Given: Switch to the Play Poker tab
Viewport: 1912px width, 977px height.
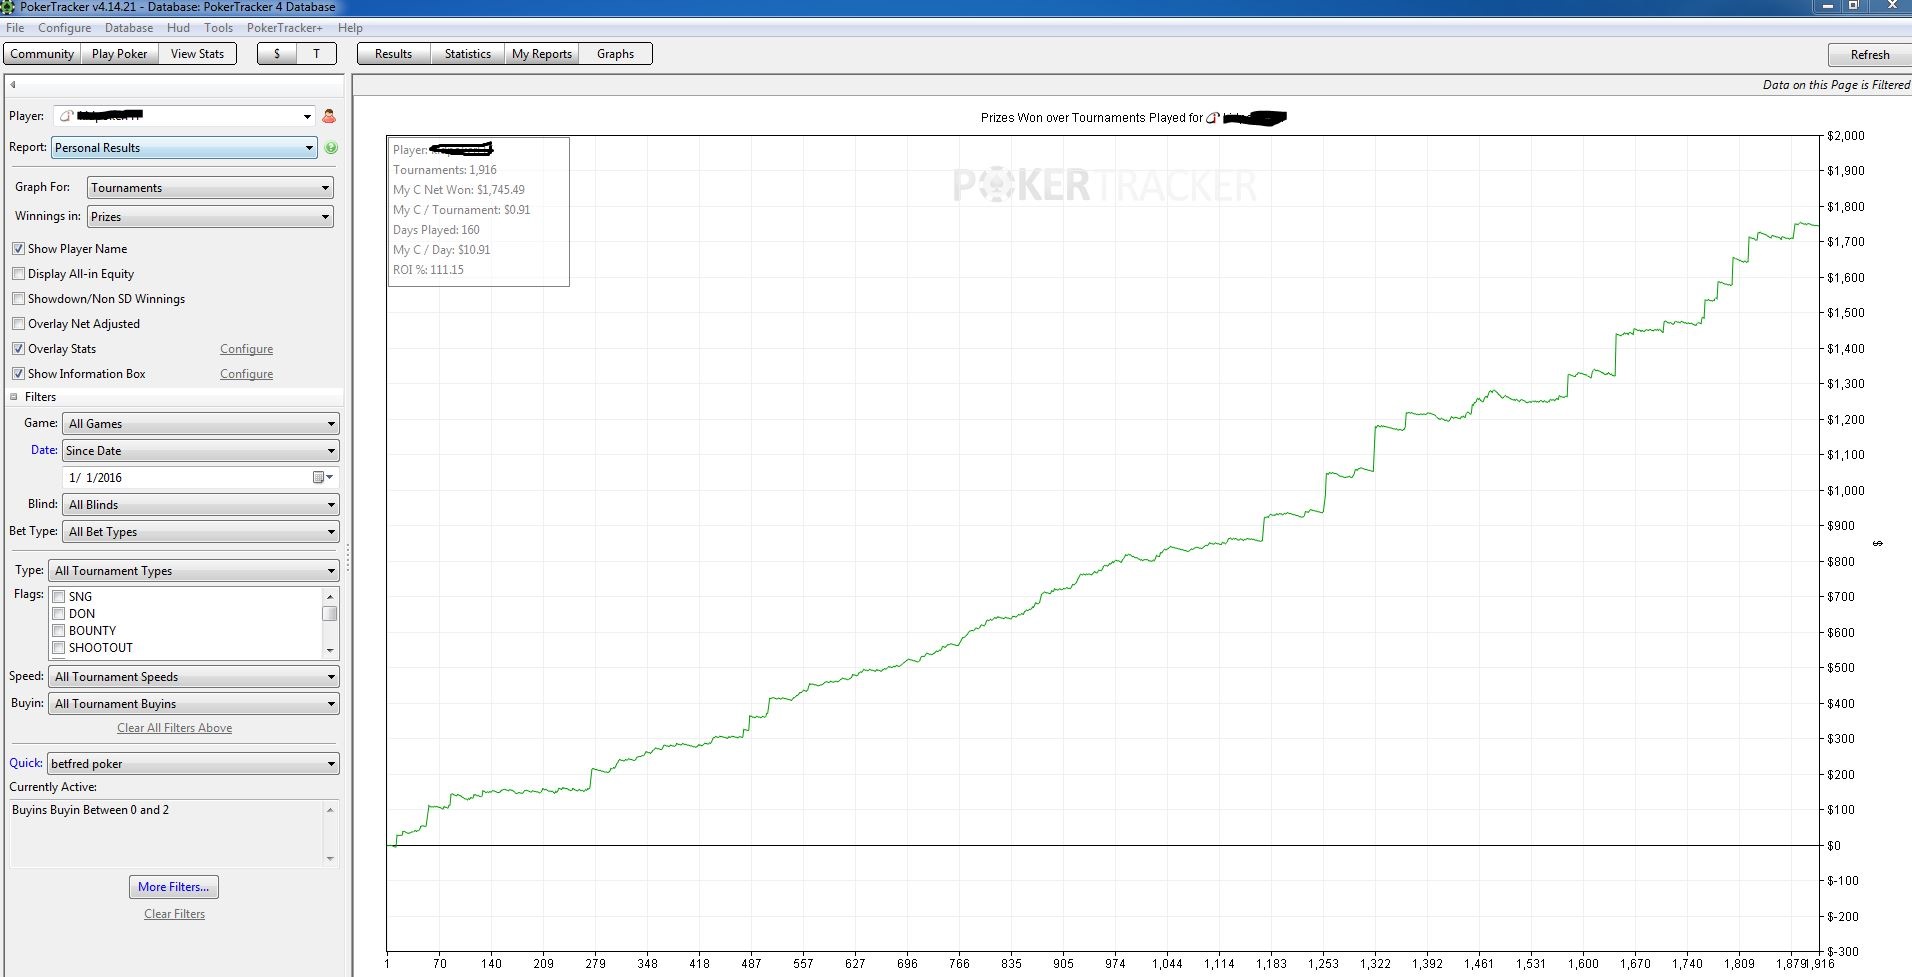Looking at the screenshot, I should click(119, 54).
